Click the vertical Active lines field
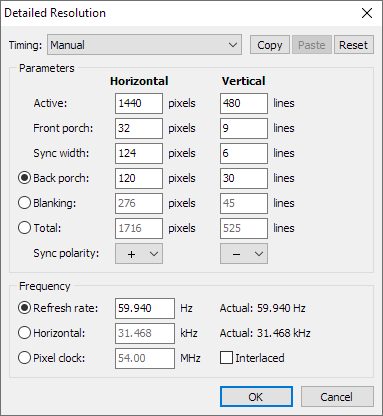The width and height of the screenshot is (383, 416). pos(244,103)
